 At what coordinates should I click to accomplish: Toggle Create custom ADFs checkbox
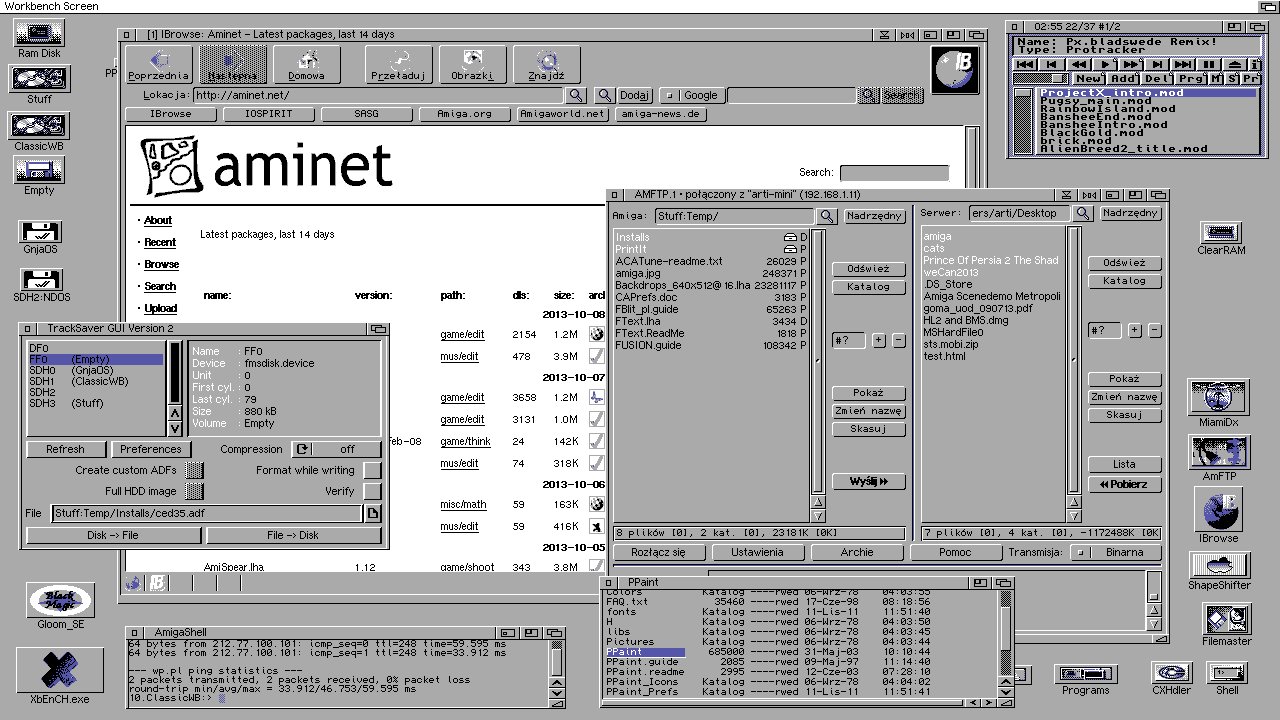pos(195,470)
